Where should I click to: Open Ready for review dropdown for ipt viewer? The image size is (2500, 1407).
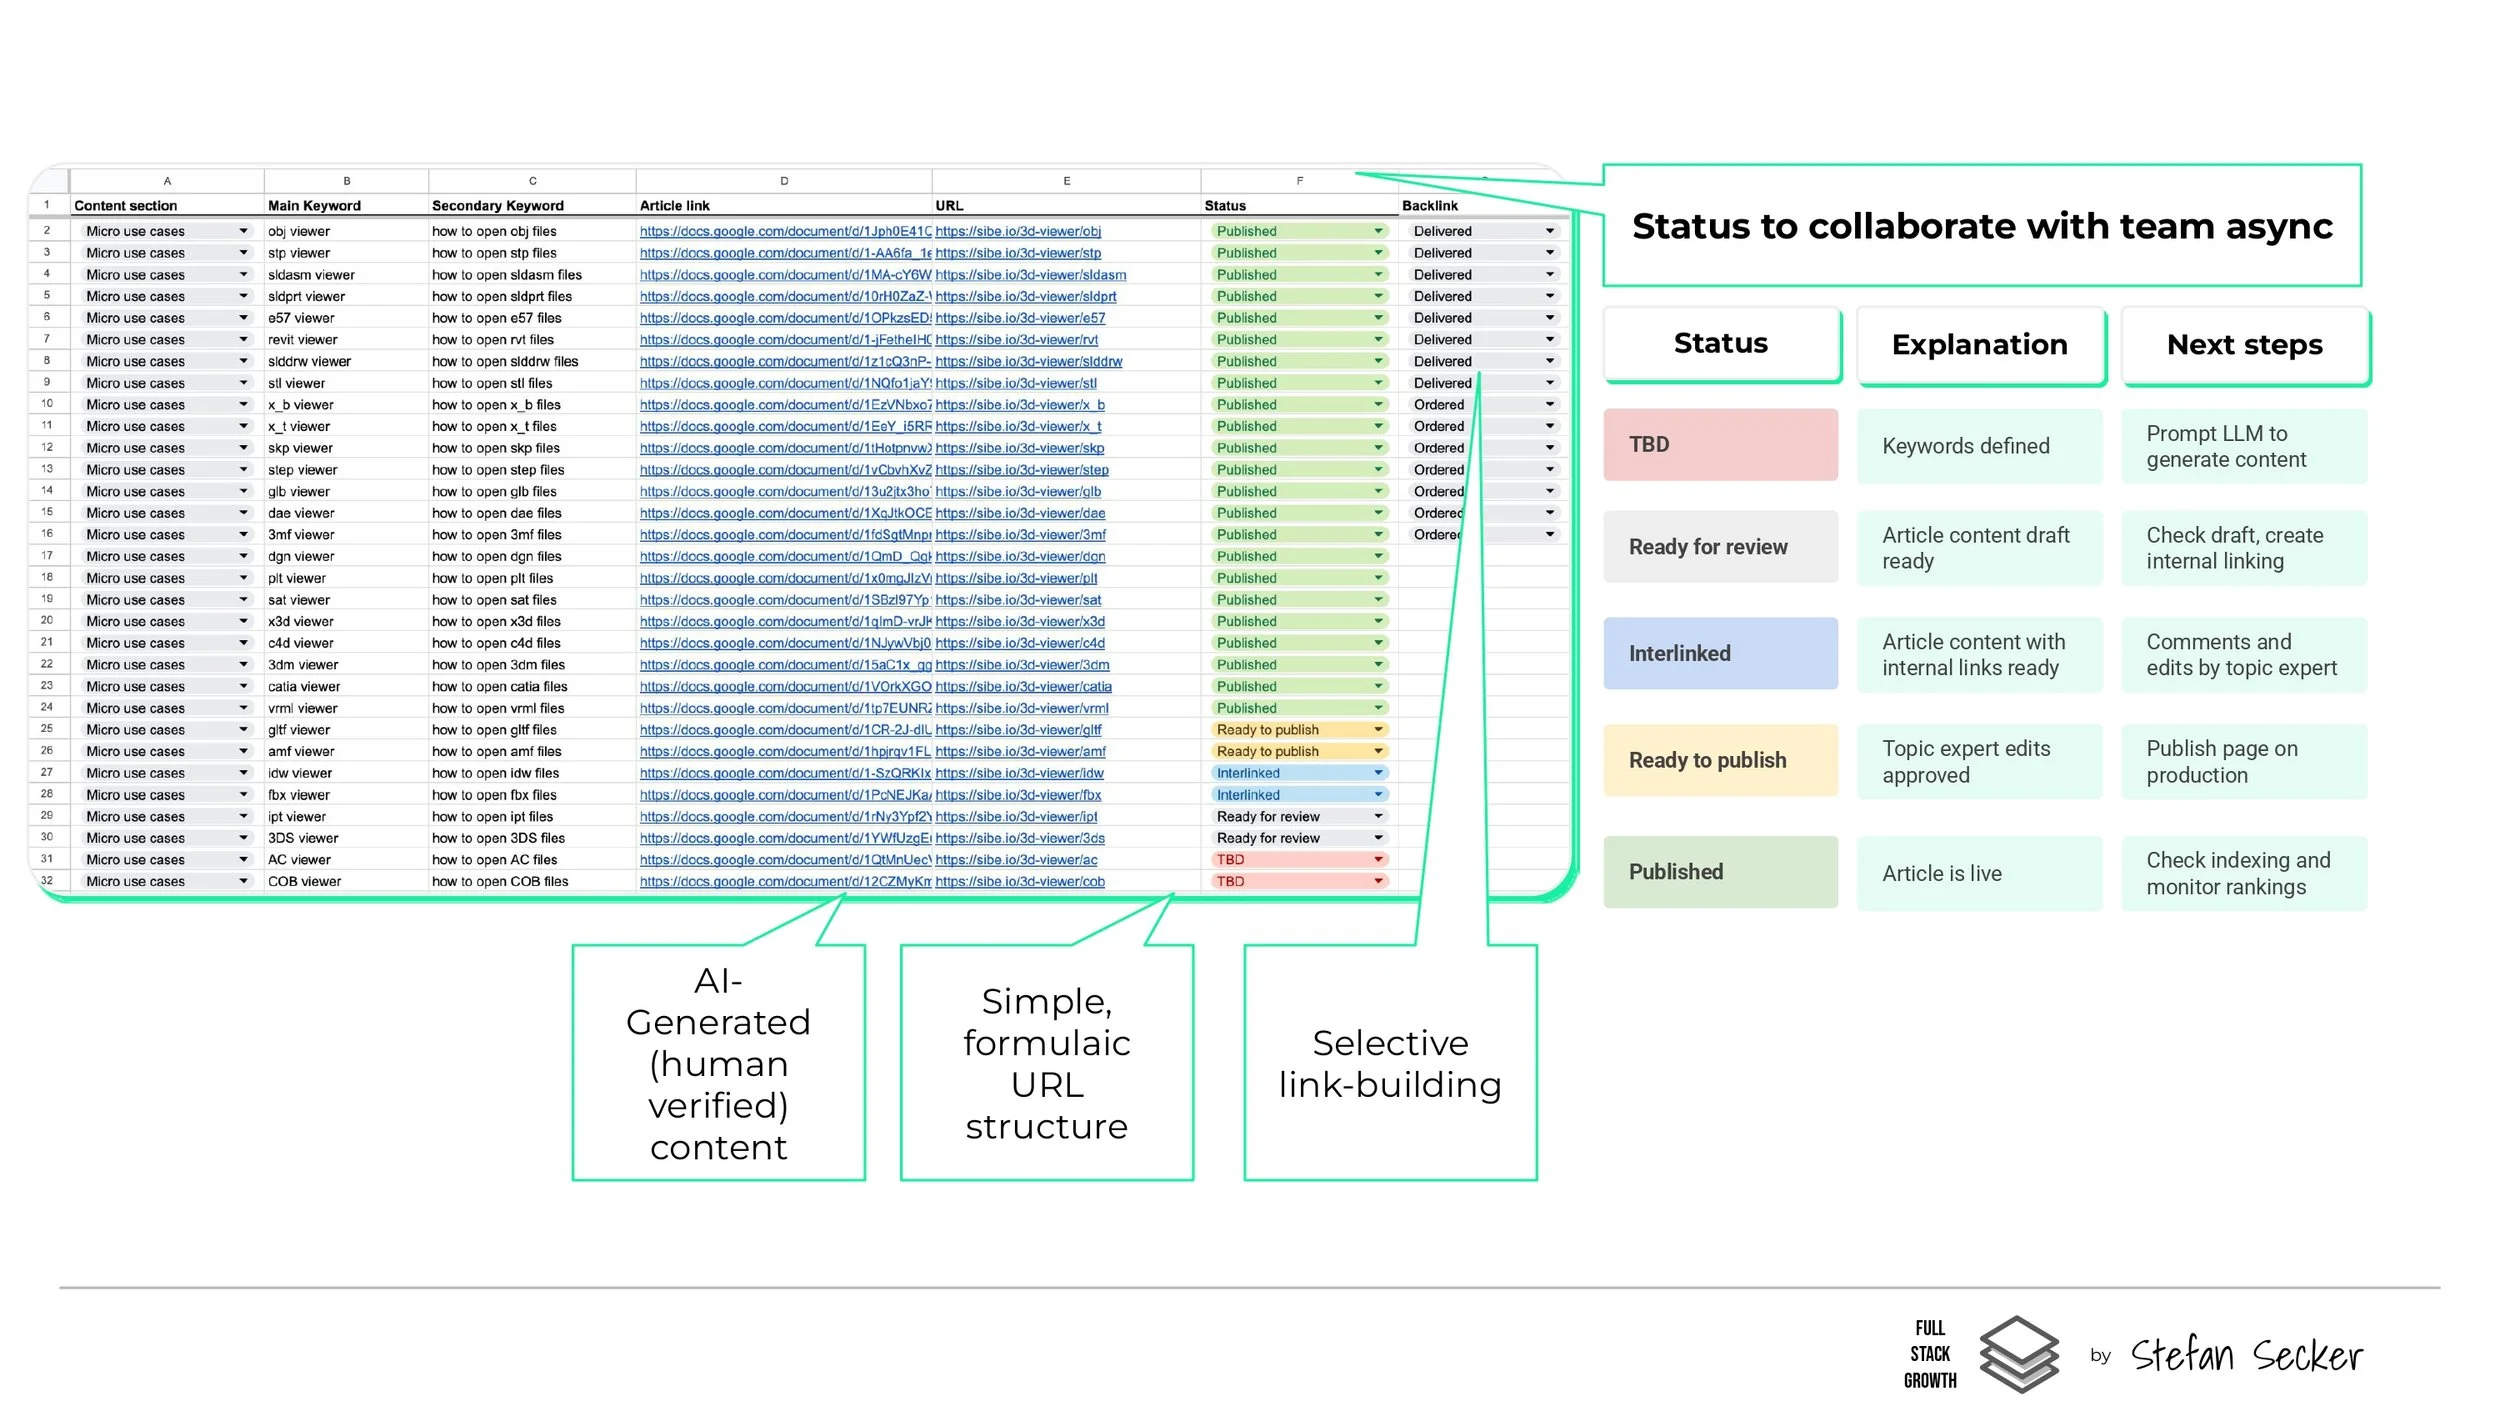pyautogui.click(x=1378, y=817)
